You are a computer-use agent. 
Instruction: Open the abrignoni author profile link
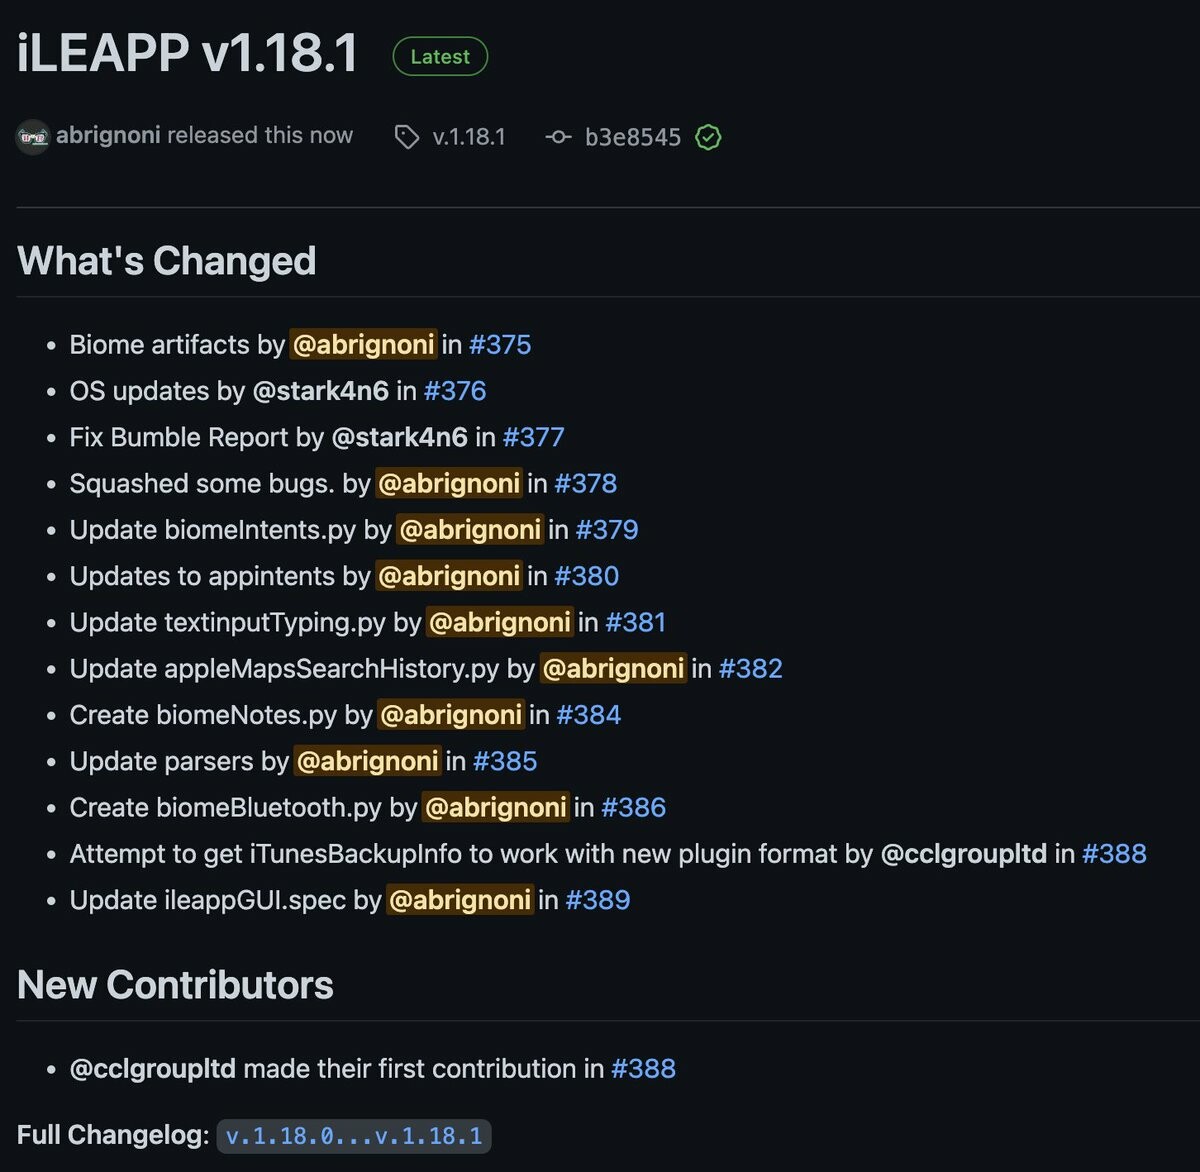[x=108, y=136]
